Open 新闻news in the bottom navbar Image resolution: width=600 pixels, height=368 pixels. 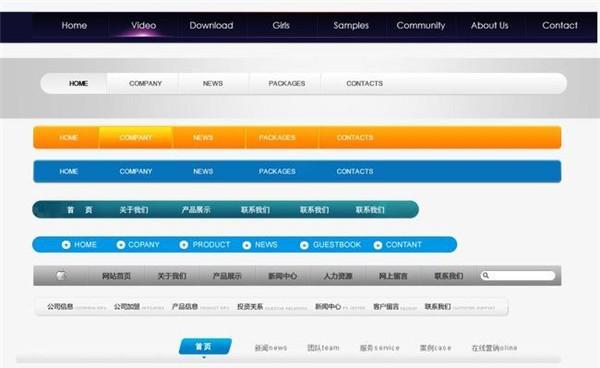click(x=271, y=348)
